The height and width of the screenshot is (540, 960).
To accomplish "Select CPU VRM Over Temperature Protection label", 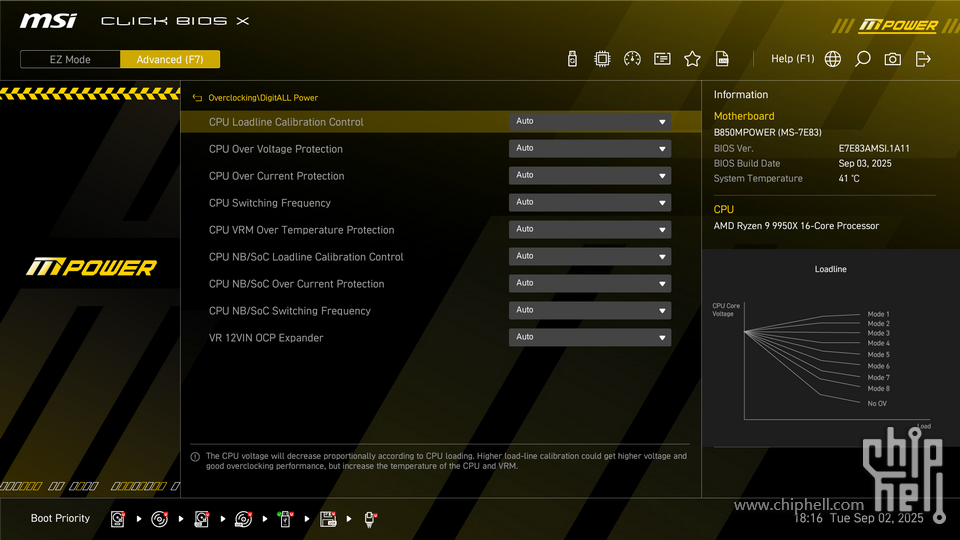I will click(x=301, y=230).
